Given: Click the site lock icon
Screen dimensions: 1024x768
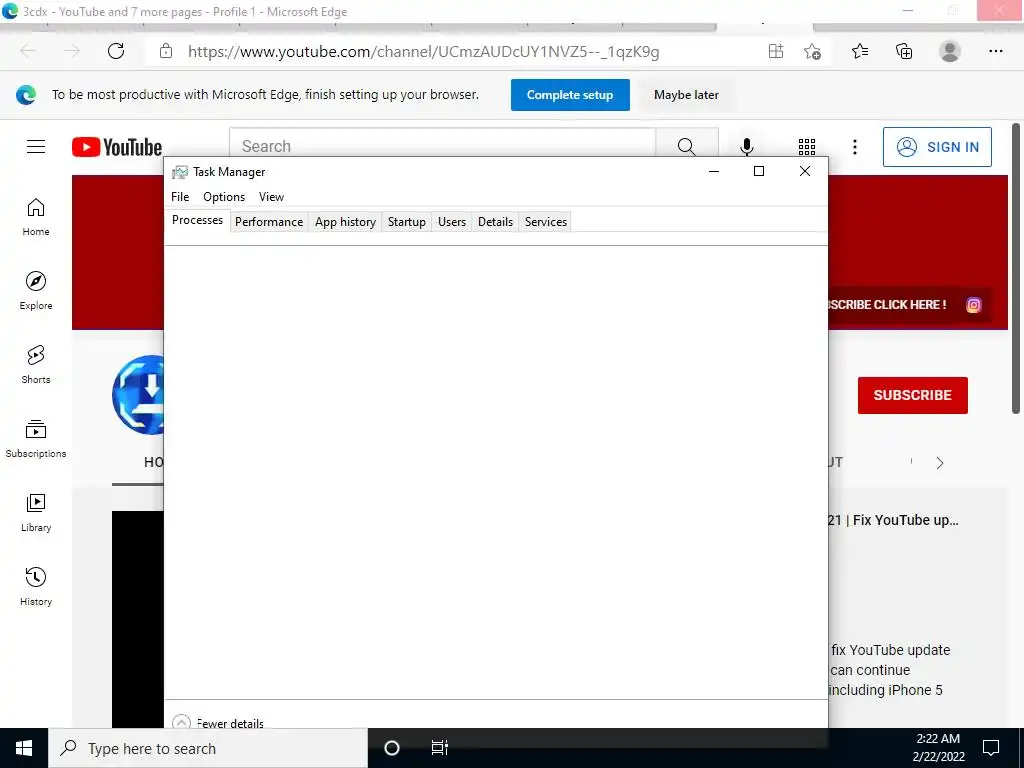Looking at the screenshot, I should click(x=166, y=52).
